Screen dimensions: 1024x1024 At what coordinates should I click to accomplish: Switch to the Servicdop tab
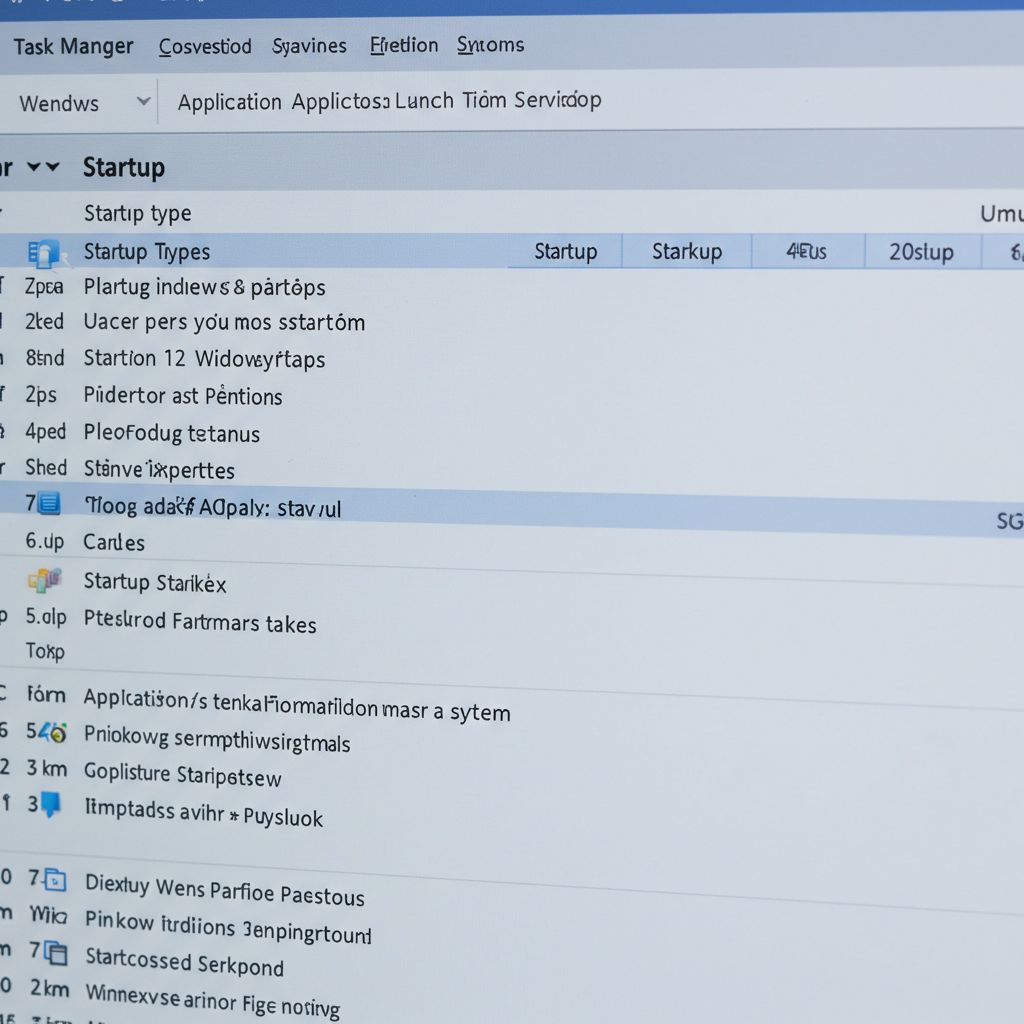(558, 100)
